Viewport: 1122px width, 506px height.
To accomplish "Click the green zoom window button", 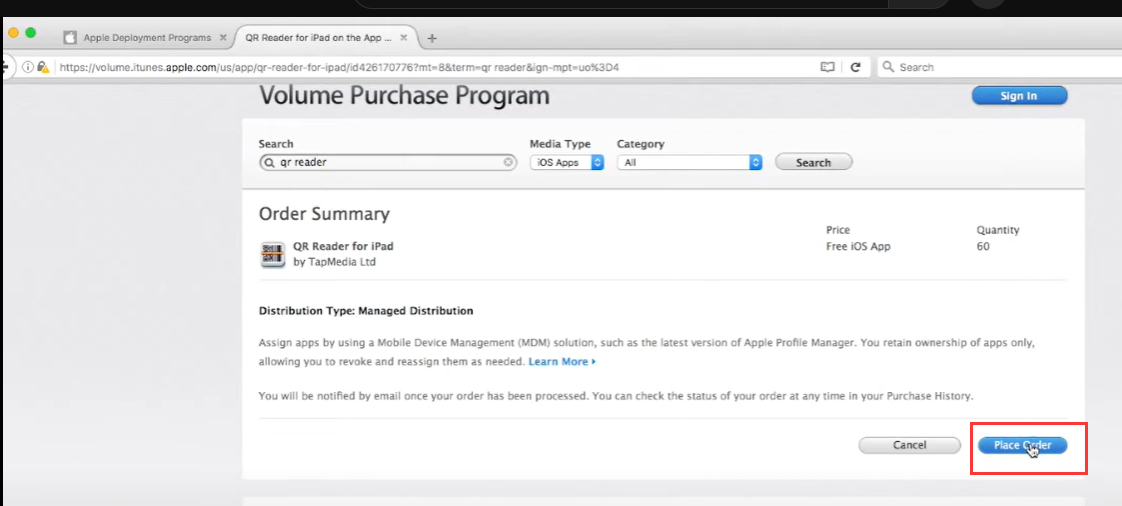I will click(x=30, y=33).
